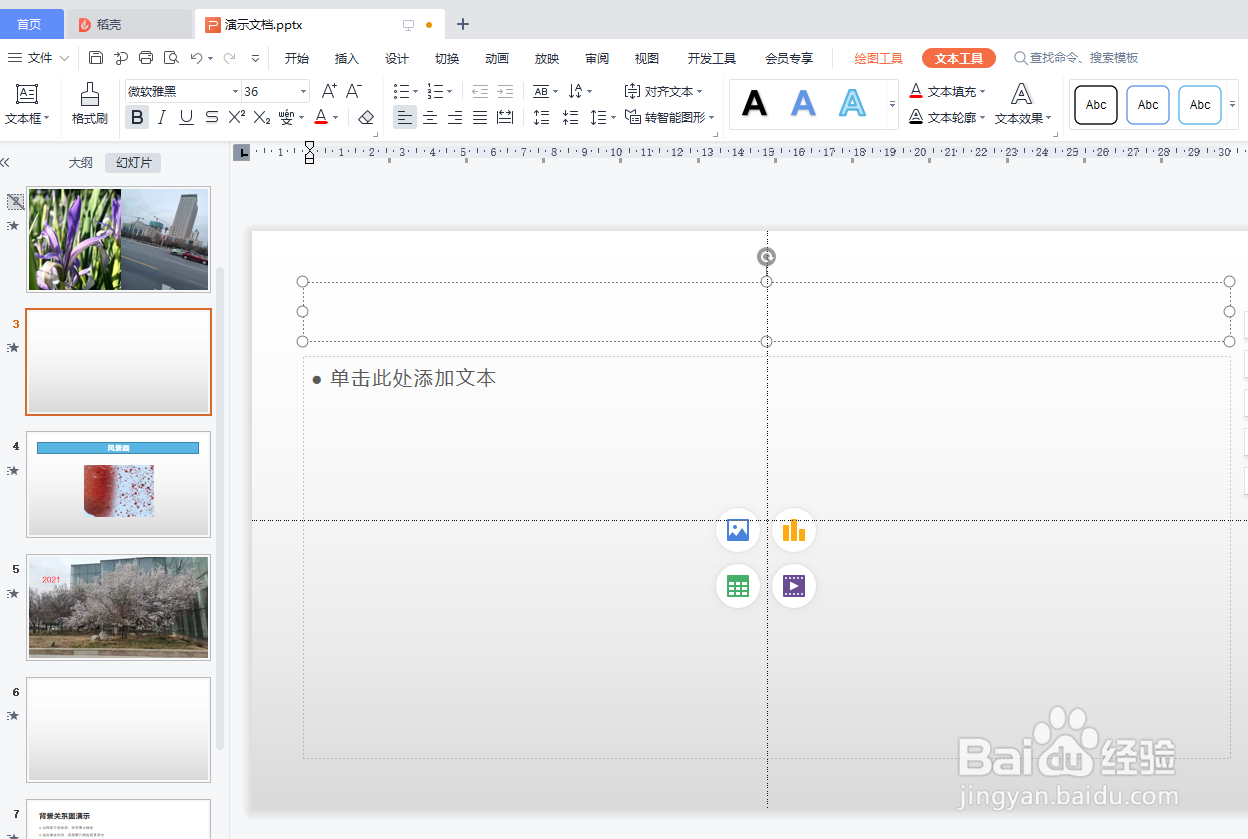The image size is (1248, 839).
Task: Apply superscript X² formatting
Action: click(x=237, y=117)
